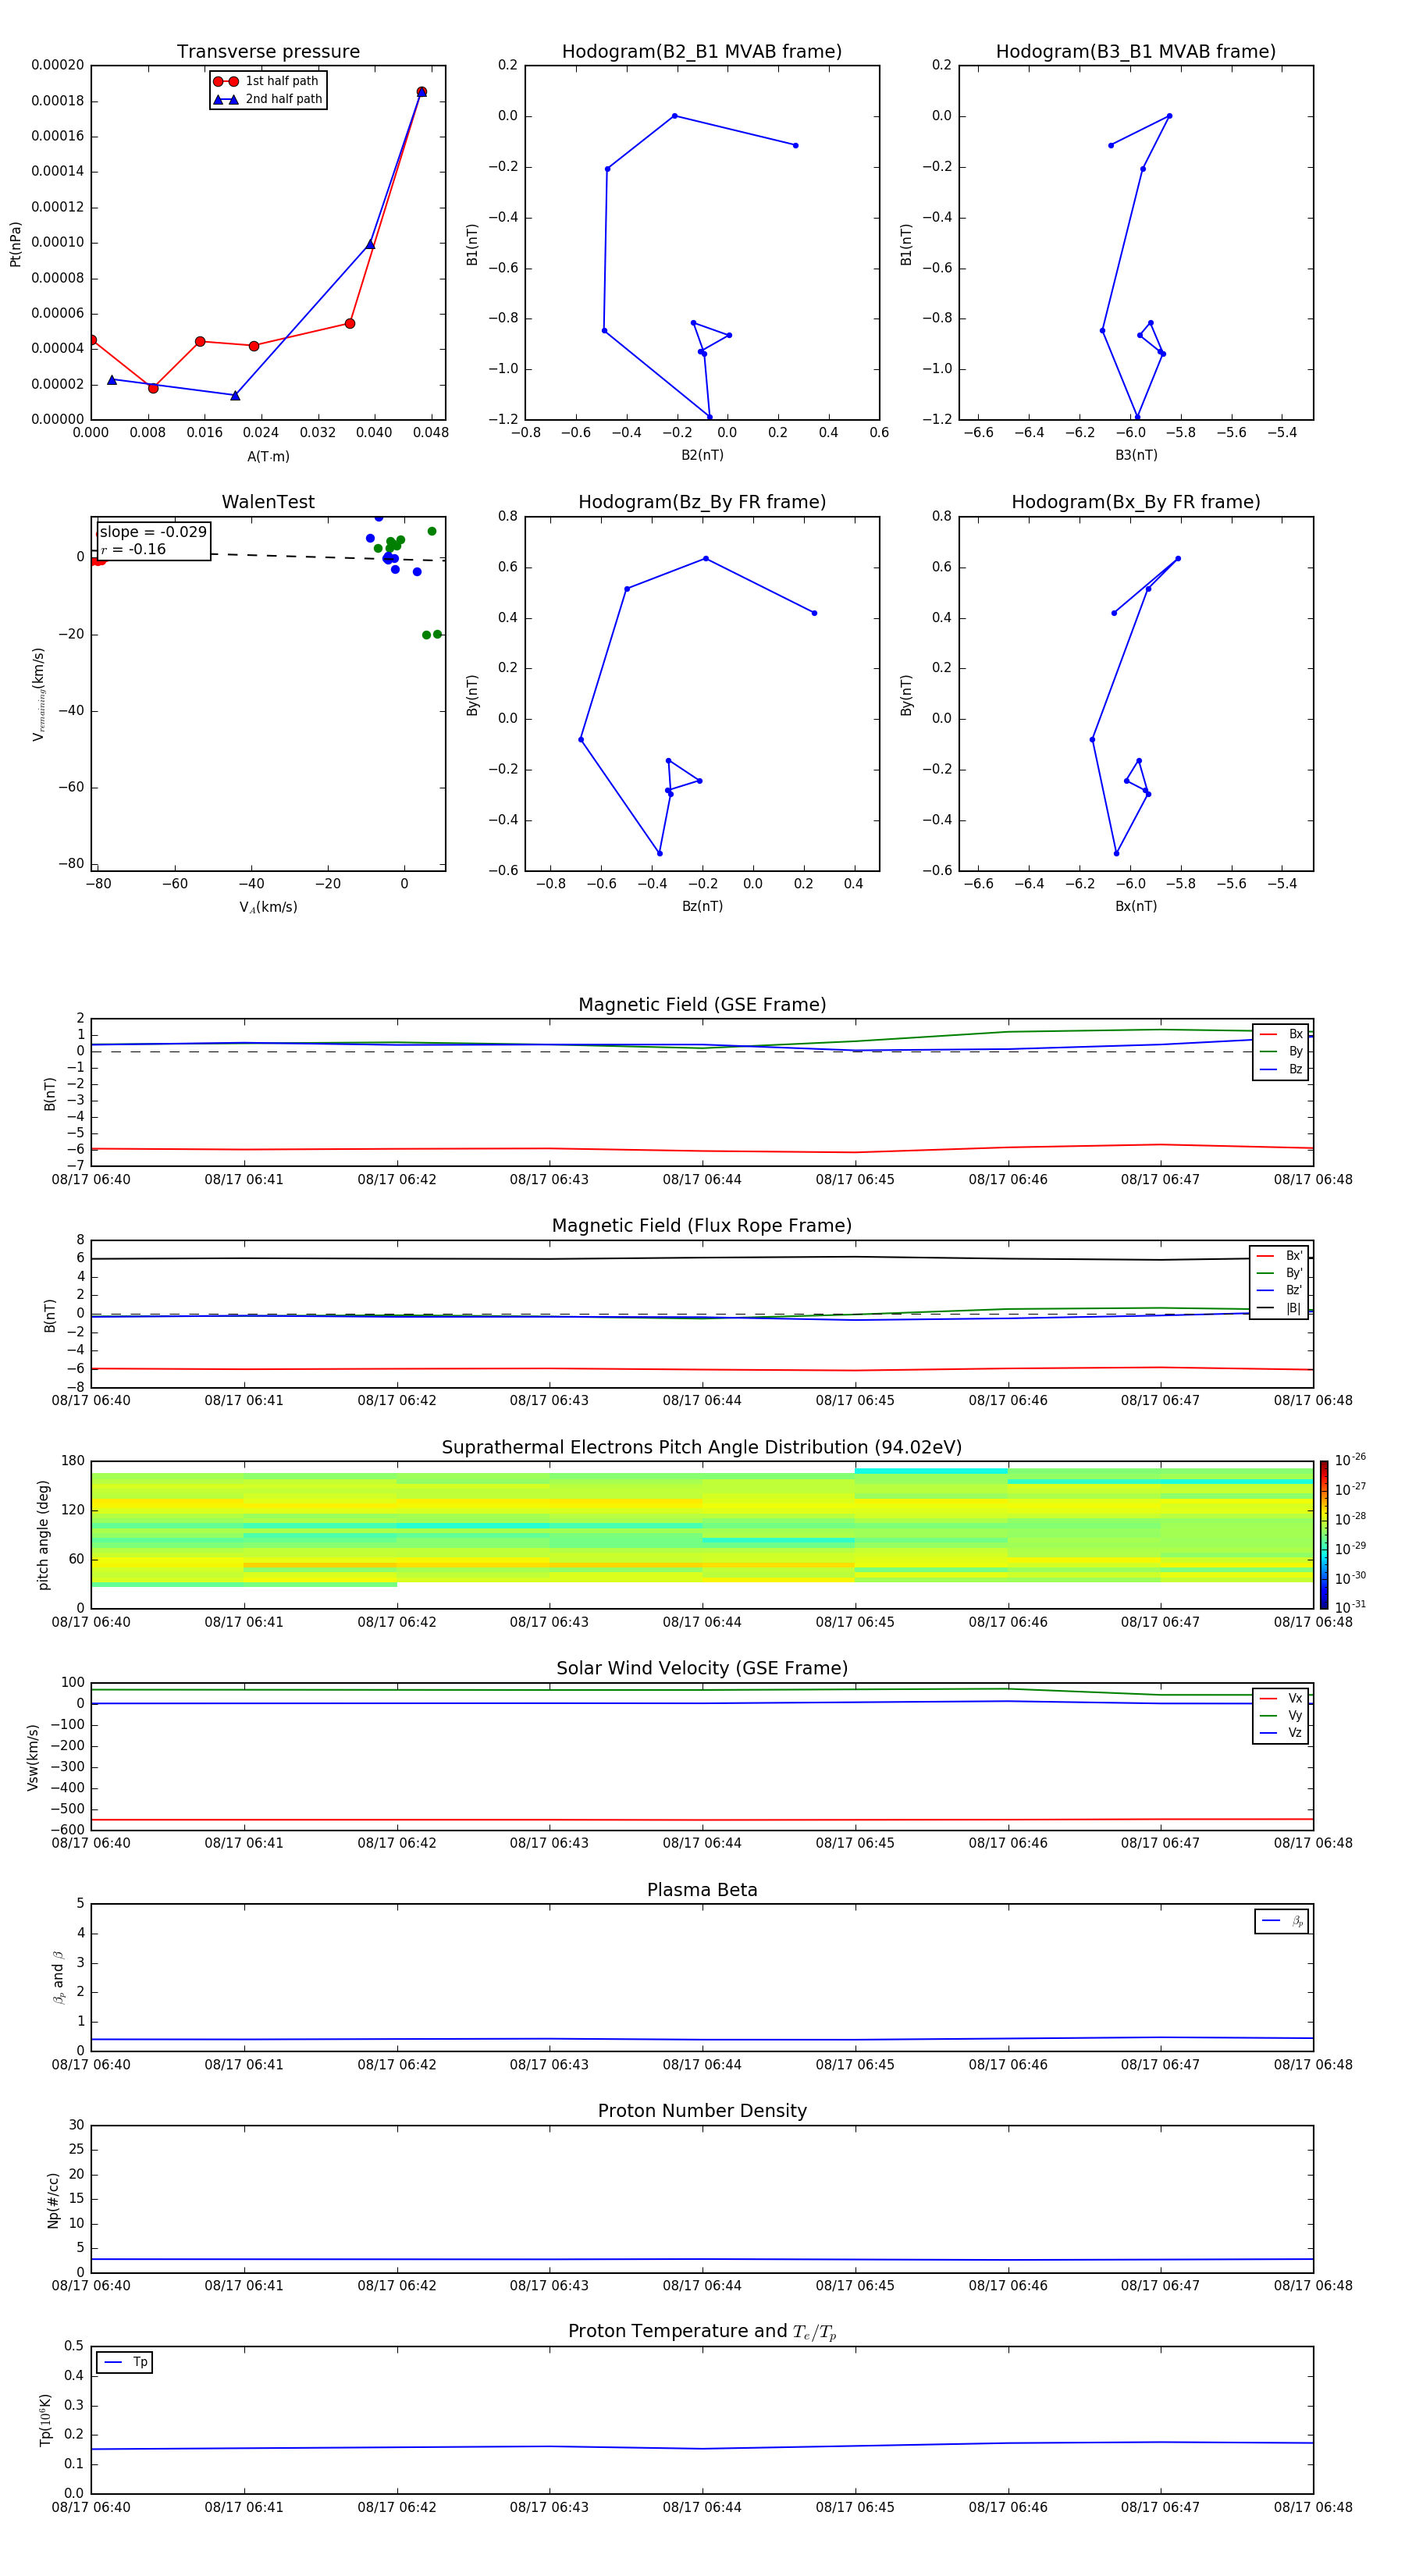The image size is (1405, 2576).
Task: Click the Vy entry in velocity legend
Action: click(x=1281, y=1715)
